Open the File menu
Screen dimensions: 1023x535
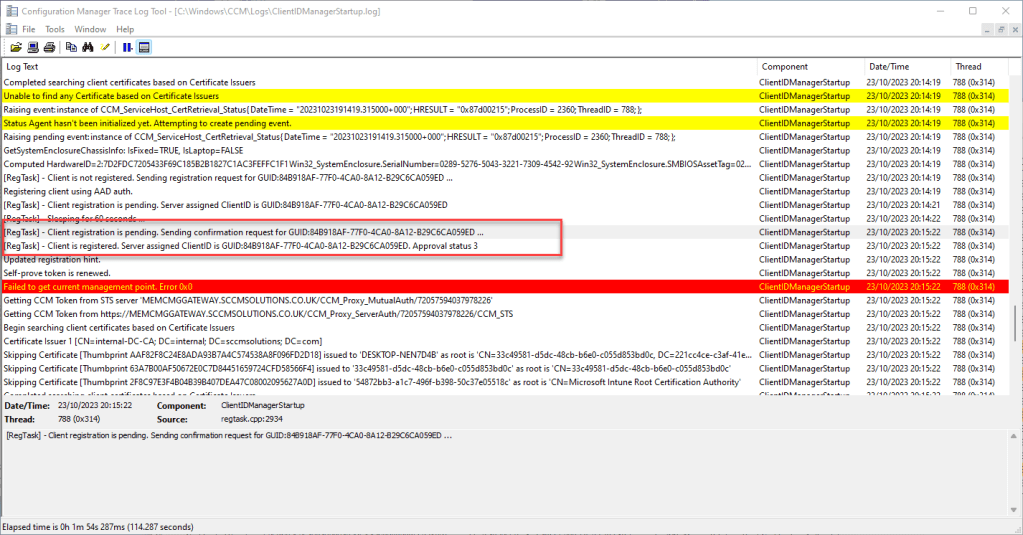(28, 29)
